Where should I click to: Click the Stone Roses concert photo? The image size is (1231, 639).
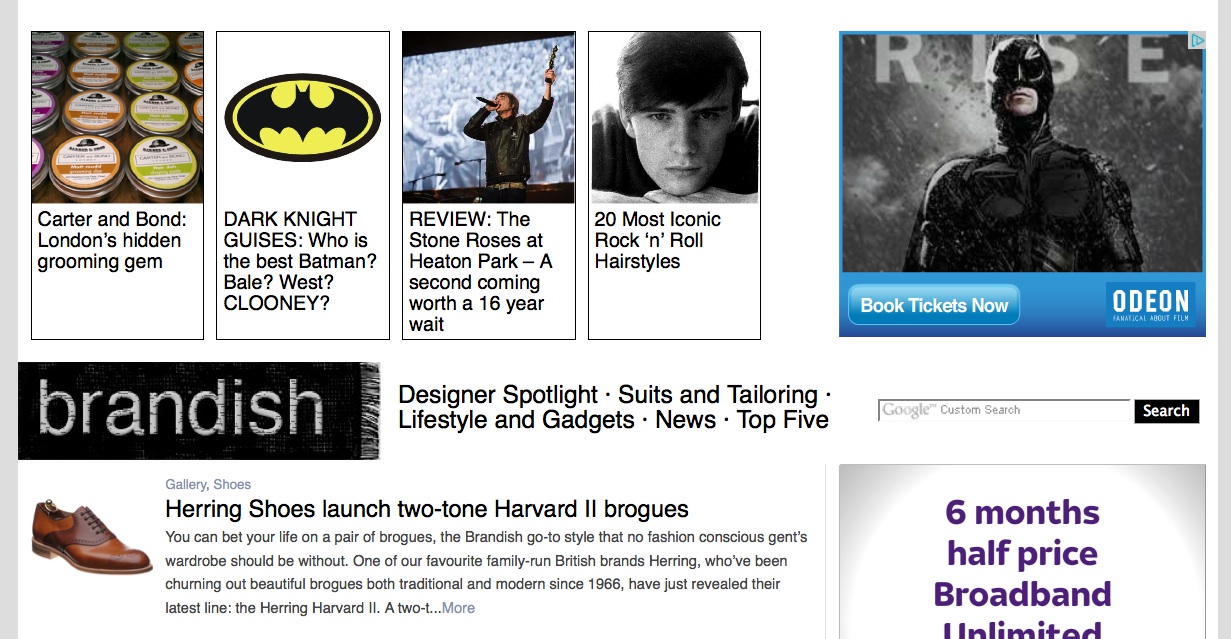(x=488, y=117)
